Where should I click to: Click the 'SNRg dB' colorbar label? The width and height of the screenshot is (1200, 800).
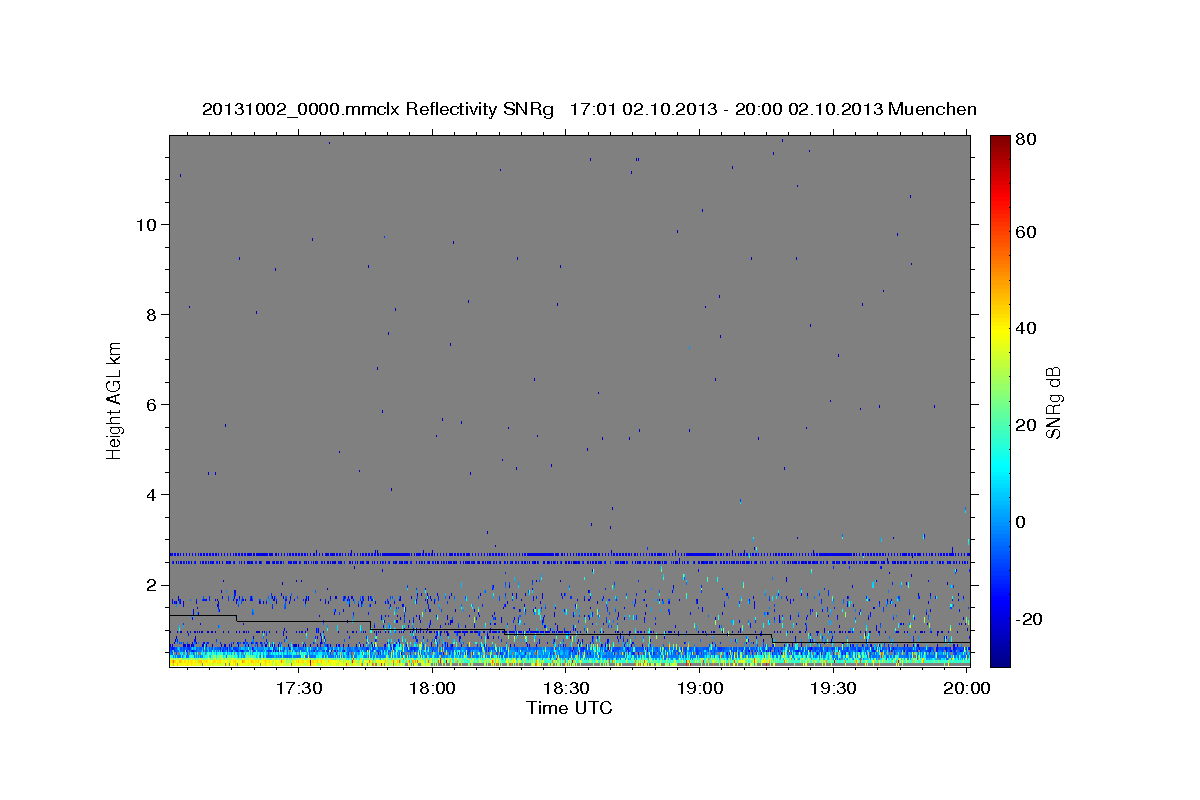[x=1053, y=402]
